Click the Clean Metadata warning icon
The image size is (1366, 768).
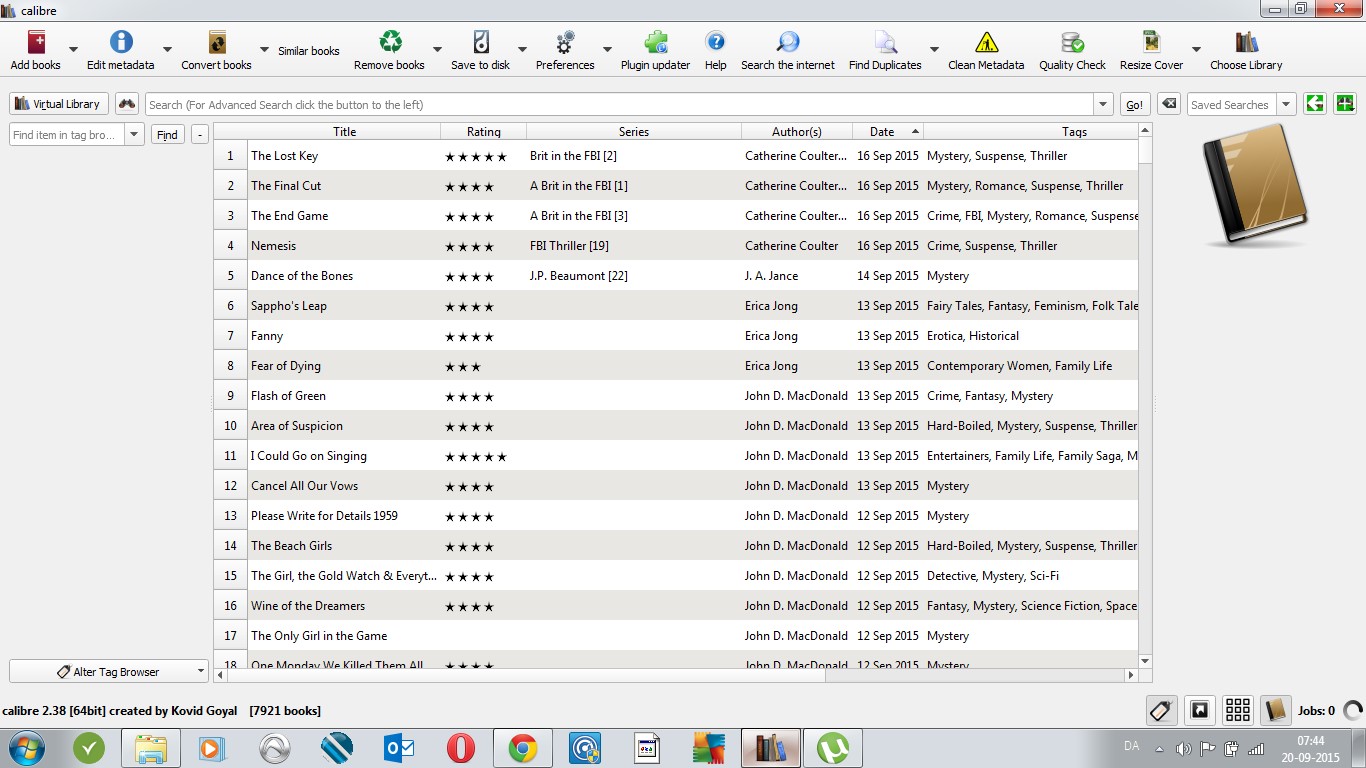click(x=986, y=42)
